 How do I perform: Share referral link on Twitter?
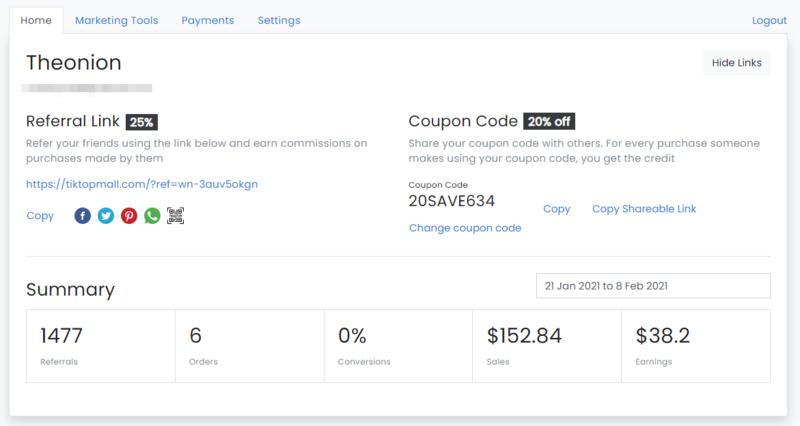pyautogui.click(x=105, y=215)
